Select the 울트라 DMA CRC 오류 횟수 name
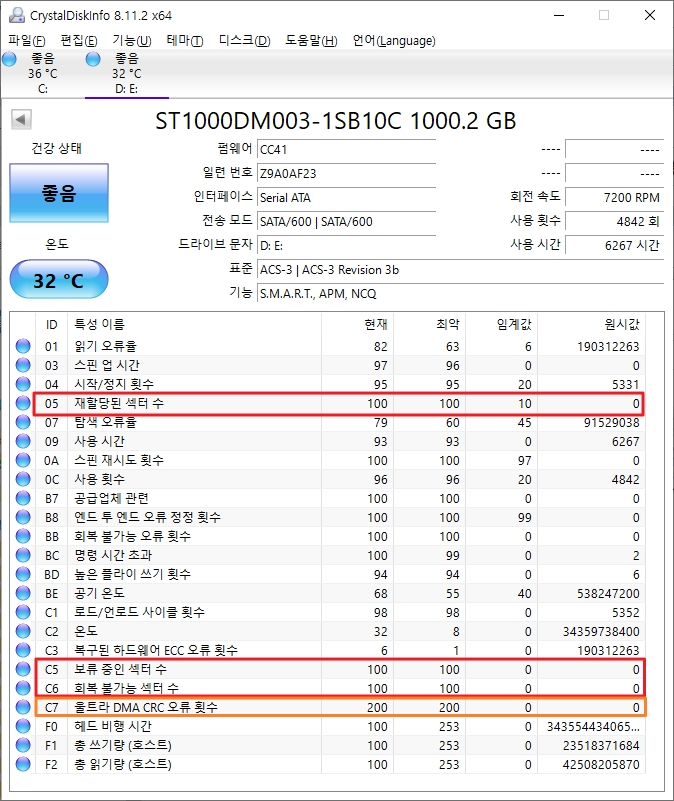674x801 pixels. pyautogui.click(x=146, y=708)
